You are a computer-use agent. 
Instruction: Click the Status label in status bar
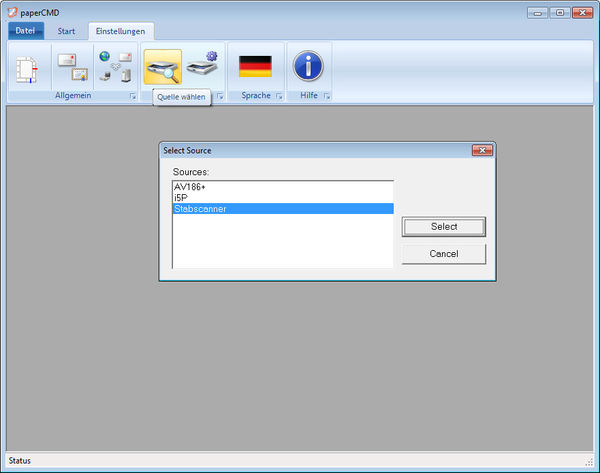pos(20,460)
